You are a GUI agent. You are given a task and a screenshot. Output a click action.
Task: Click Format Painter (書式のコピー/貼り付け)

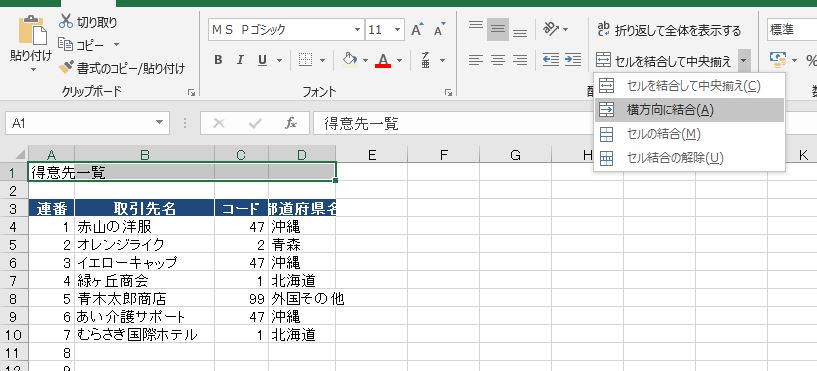tap(122, 68)
